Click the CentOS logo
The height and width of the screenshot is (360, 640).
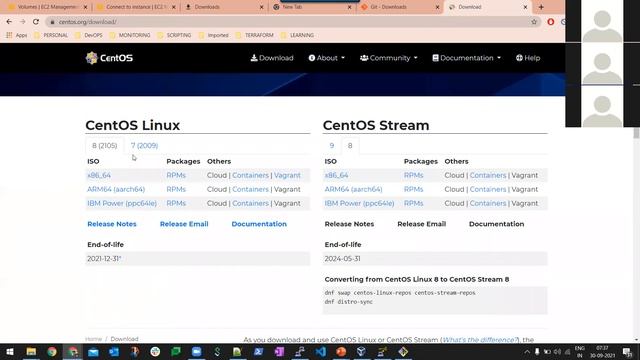click(109, 58)
